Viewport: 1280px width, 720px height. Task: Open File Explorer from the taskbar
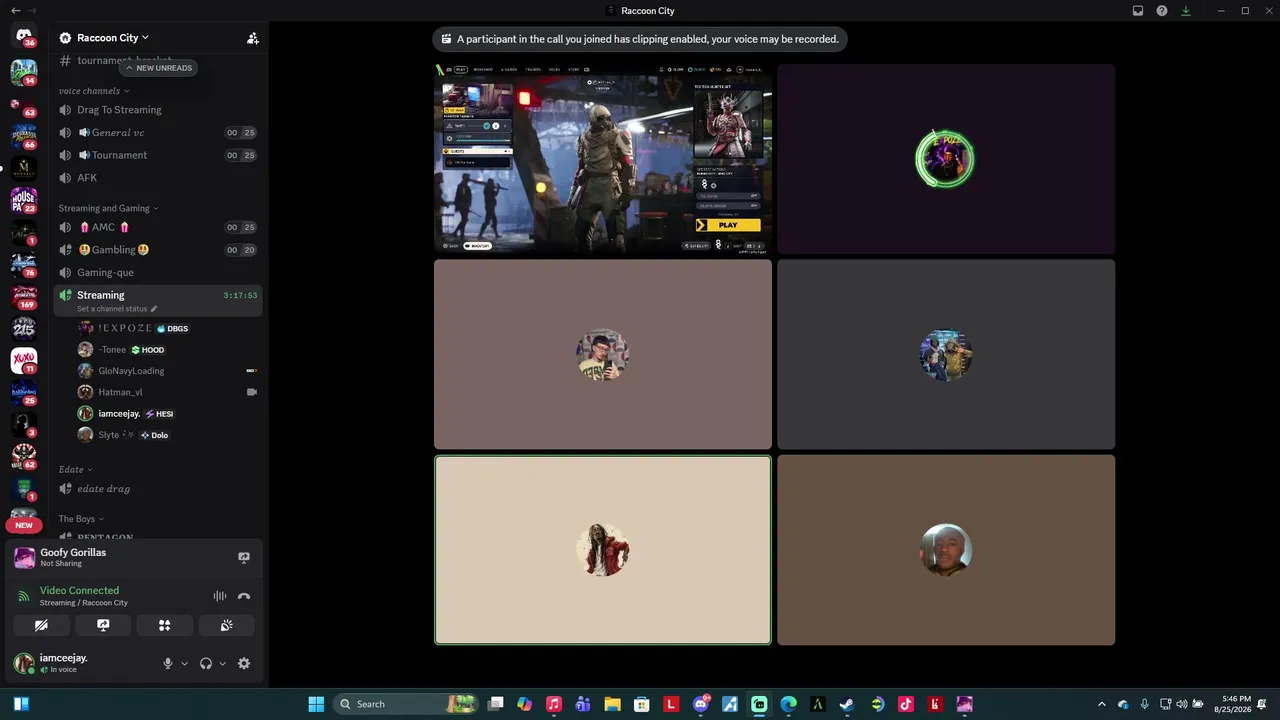[612, 704]
